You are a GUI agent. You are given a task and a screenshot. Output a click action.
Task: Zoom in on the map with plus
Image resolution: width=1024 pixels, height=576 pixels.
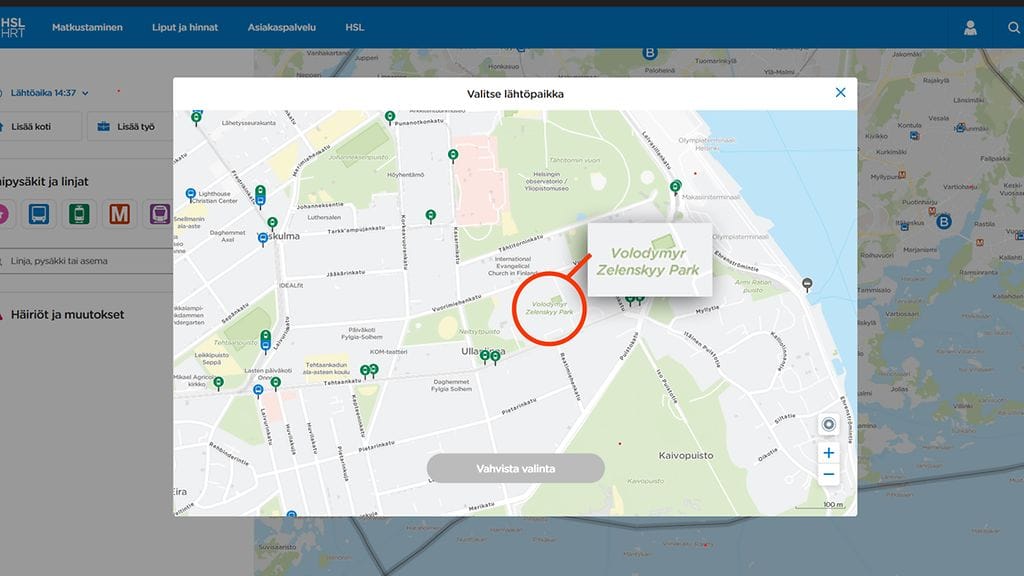click(828, 453)
